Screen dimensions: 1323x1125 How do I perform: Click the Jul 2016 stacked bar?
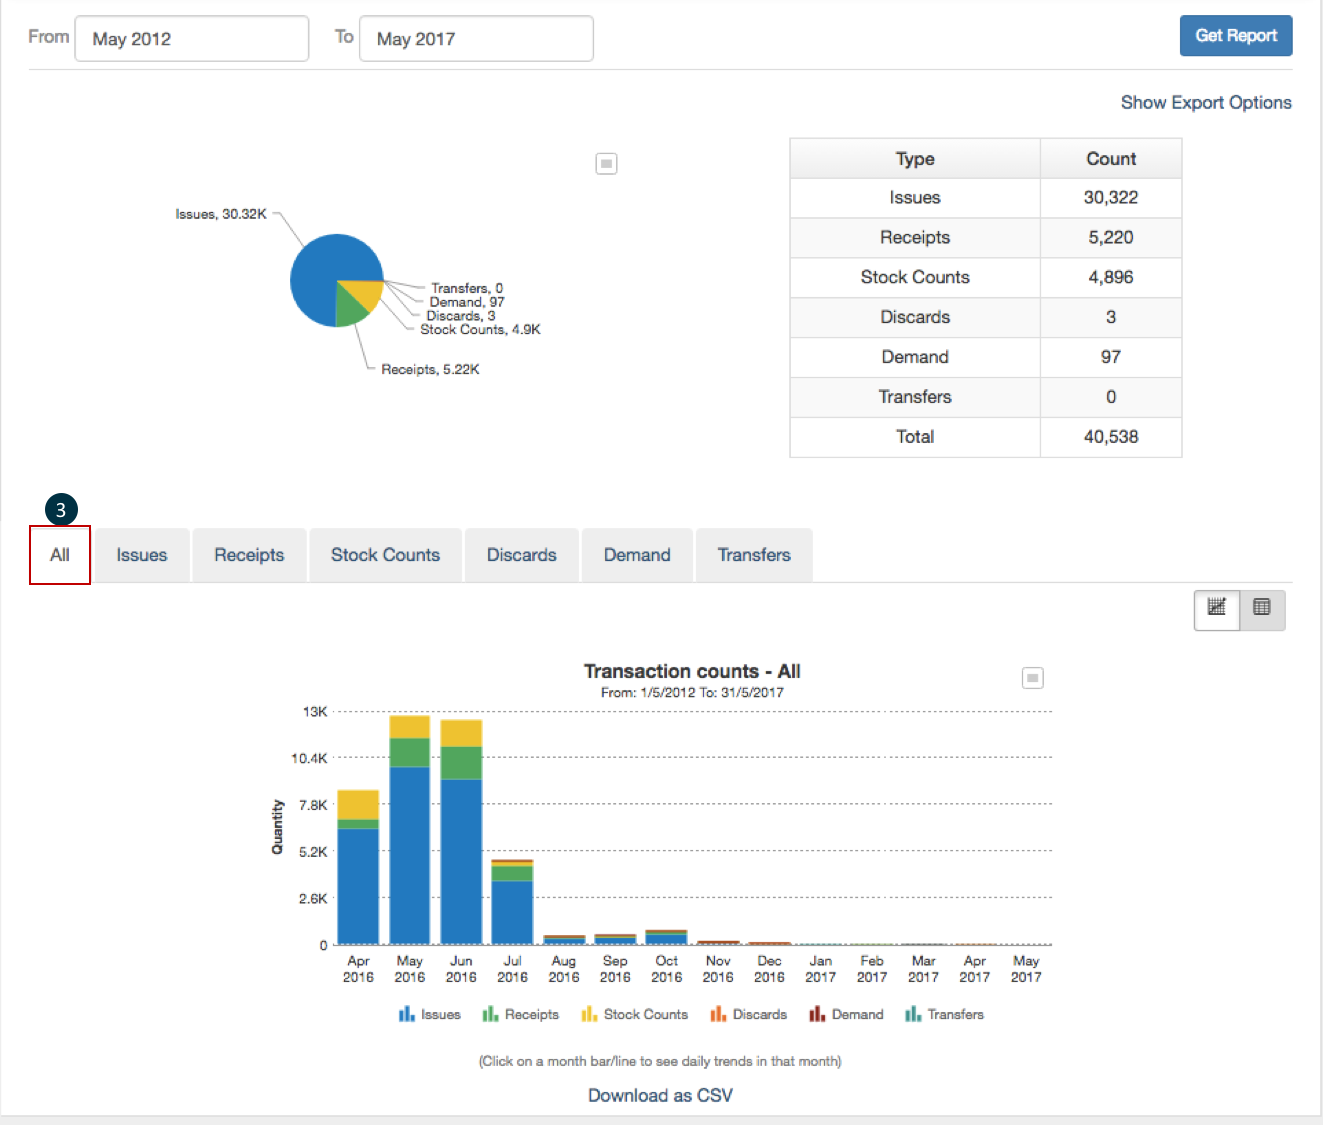[512, 902]
